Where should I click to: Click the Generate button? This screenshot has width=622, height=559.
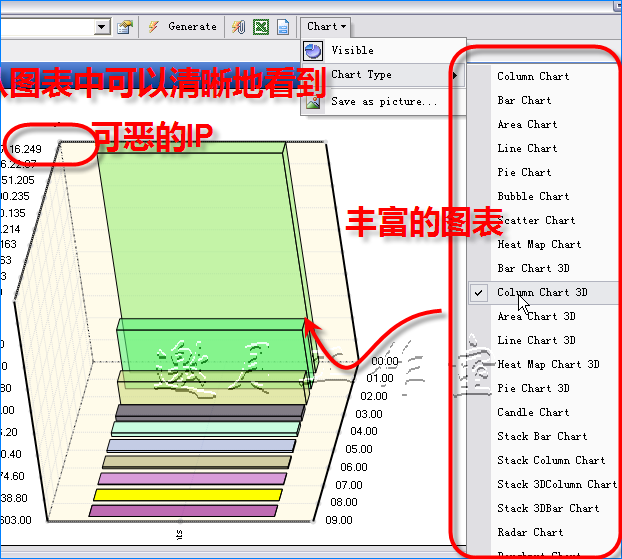click(183, 27)
